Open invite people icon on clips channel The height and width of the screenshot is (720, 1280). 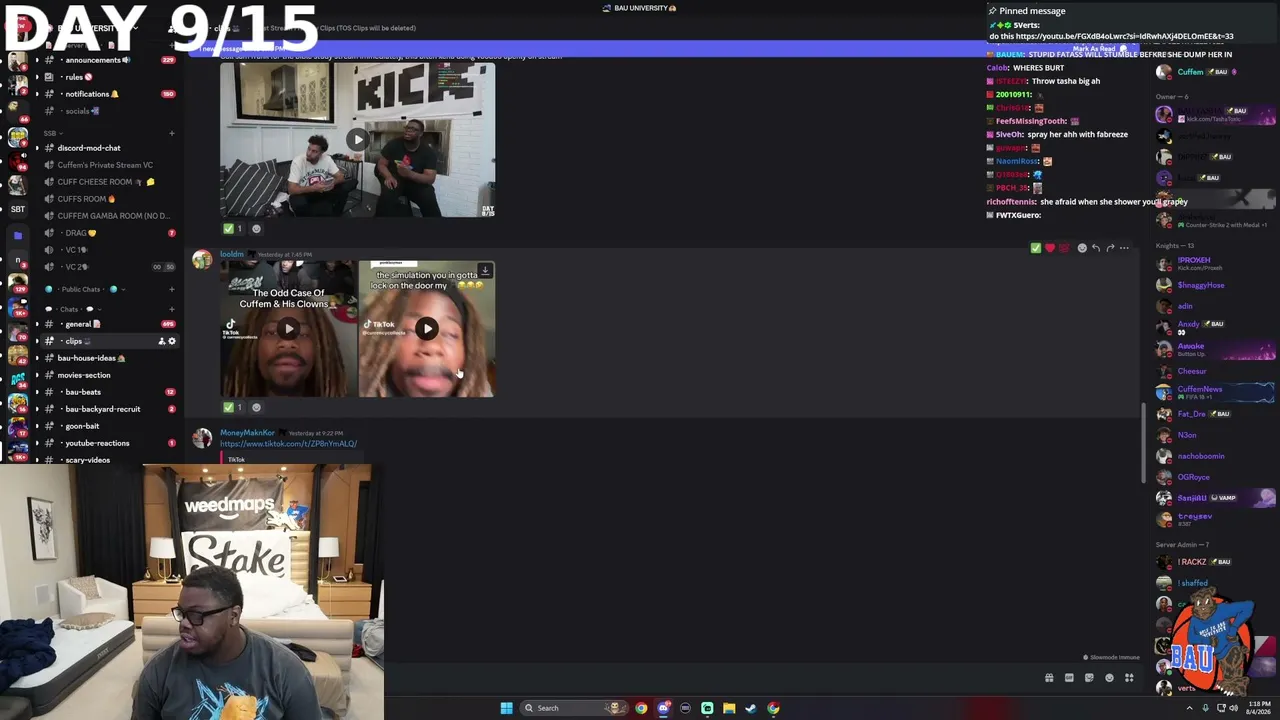(x=161, y=341)
